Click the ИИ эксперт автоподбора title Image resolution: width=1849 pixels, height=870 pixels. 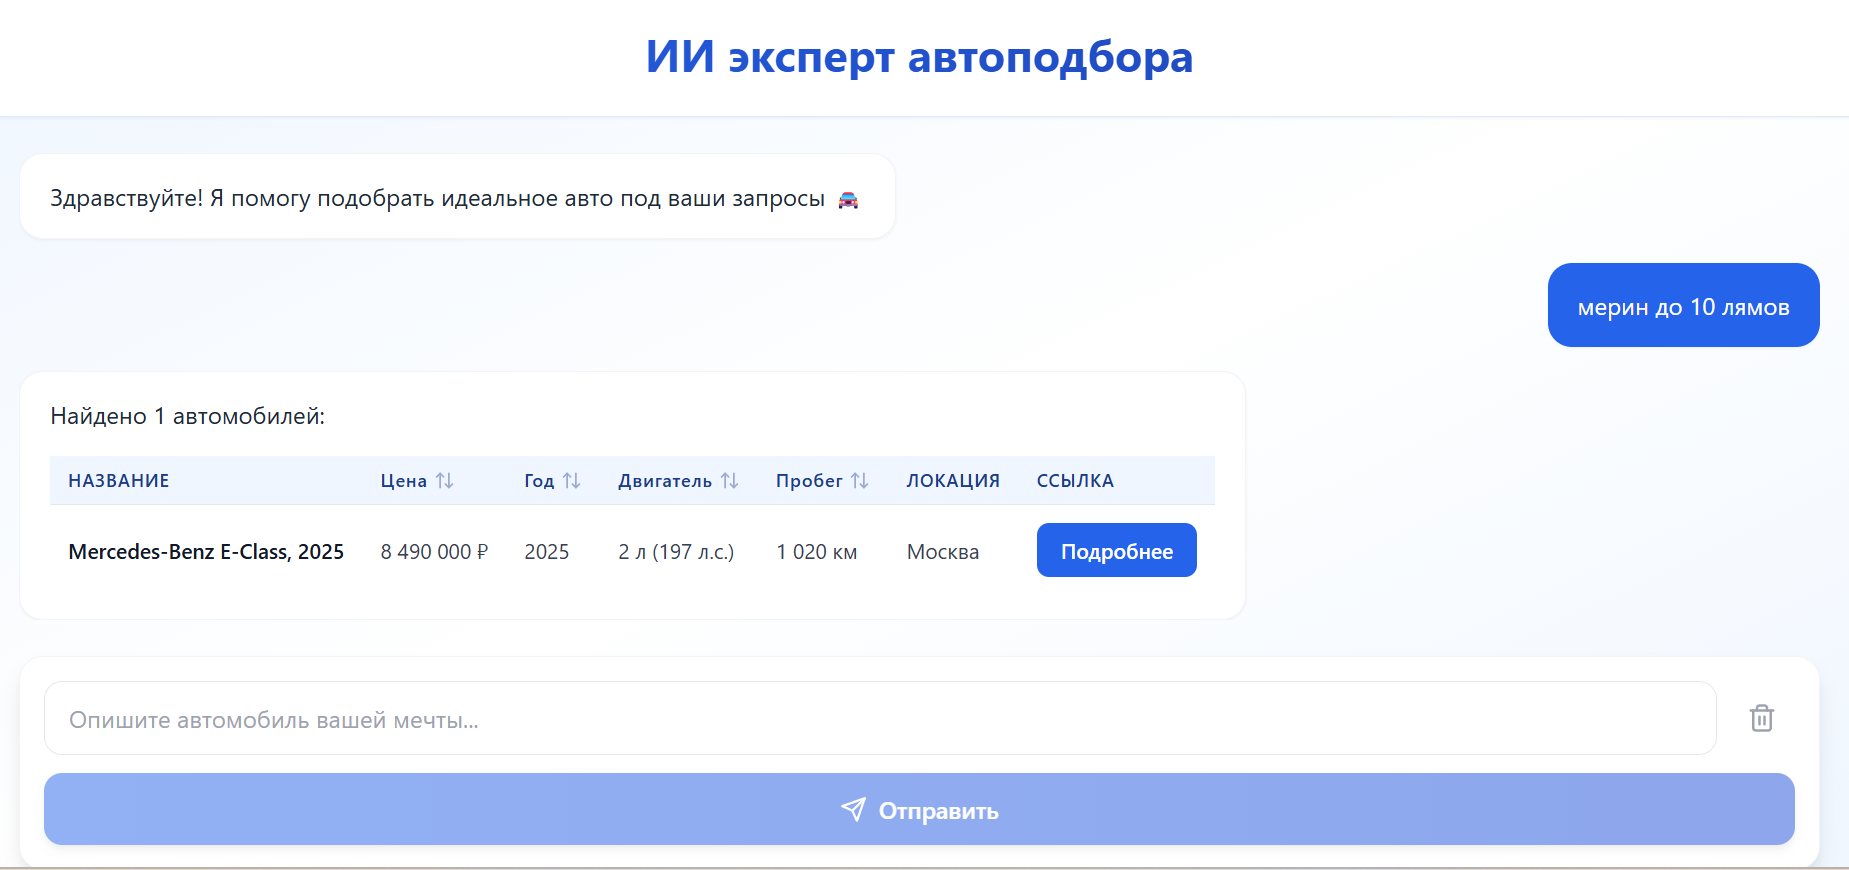pos(919,57)
